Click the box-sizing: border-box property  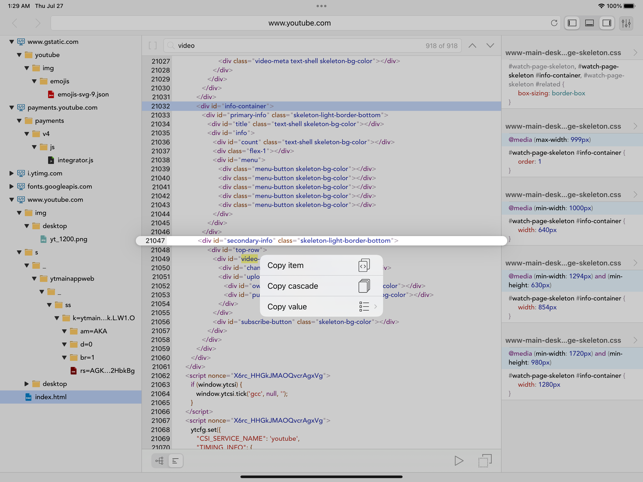(551, 93)
